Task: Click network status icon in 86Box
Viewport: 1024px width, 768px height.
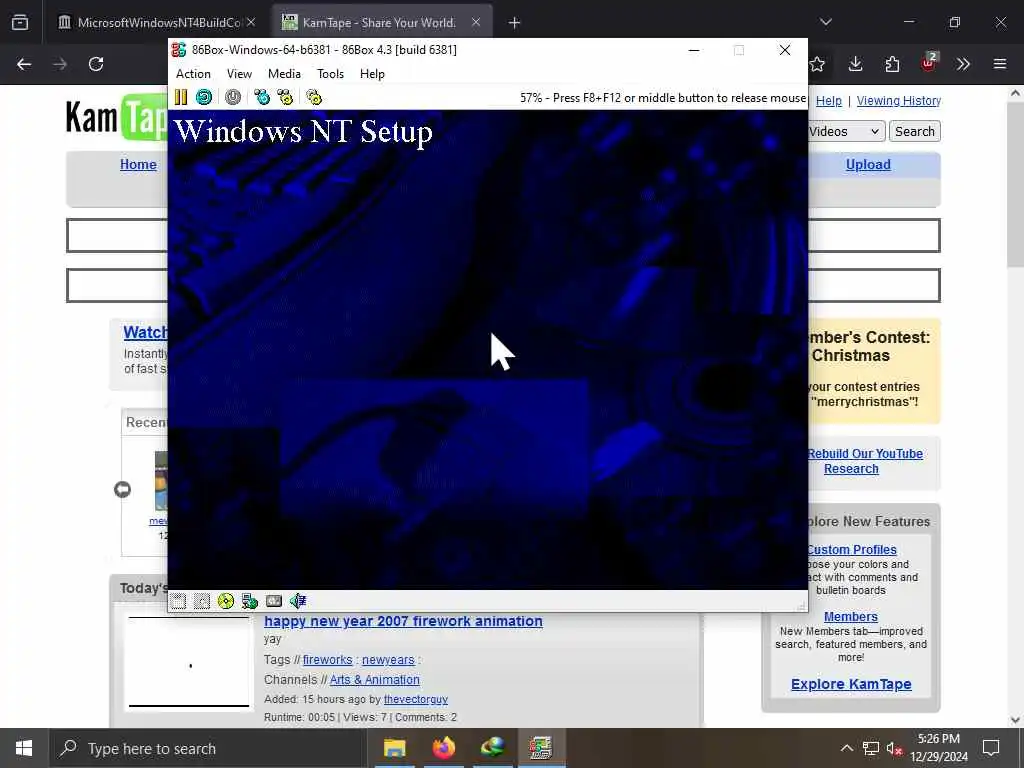Action: click(x=249, y=601)
